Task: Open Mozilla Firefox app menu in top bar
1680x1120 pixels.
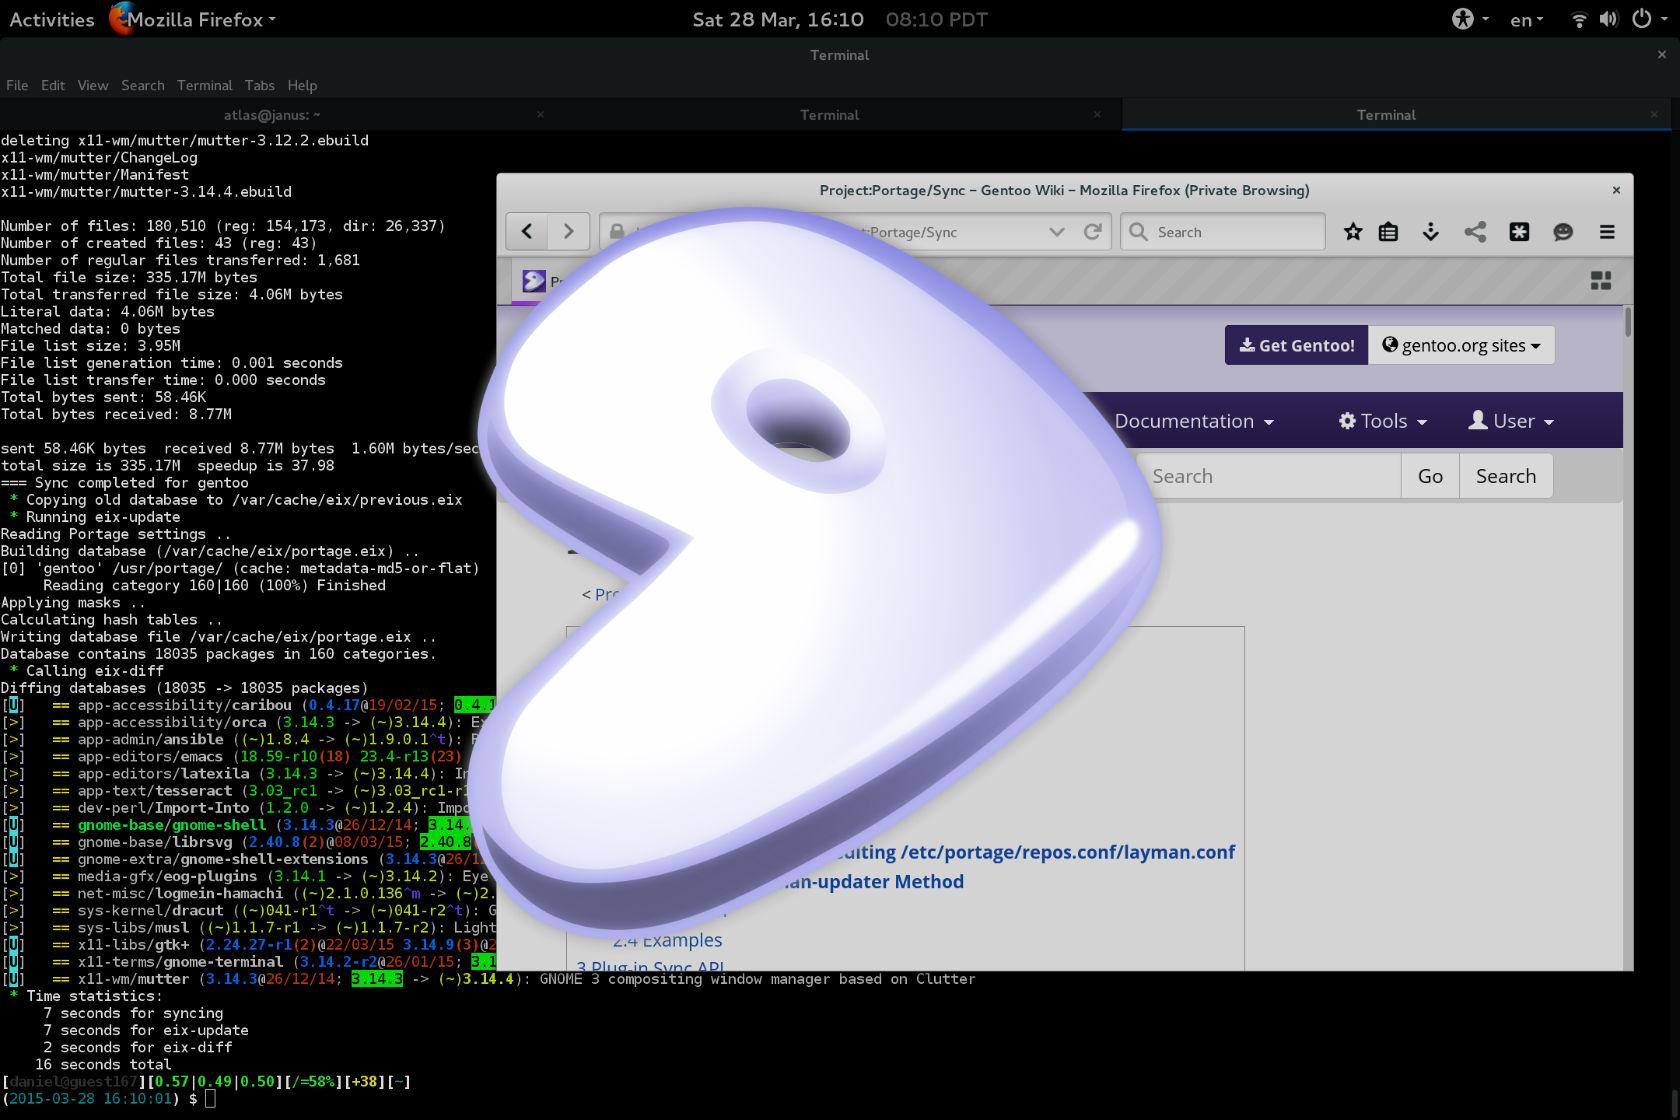Action: tap(192, 19)
